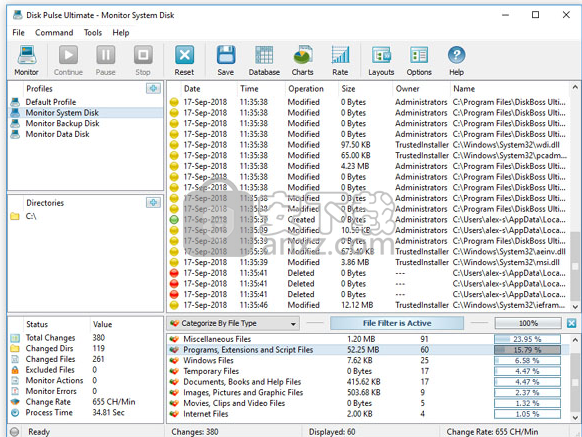Screen dimensions: 582x437
Task: Select Images, Pictures and Graphic Files row
Action: click(368, 392)
